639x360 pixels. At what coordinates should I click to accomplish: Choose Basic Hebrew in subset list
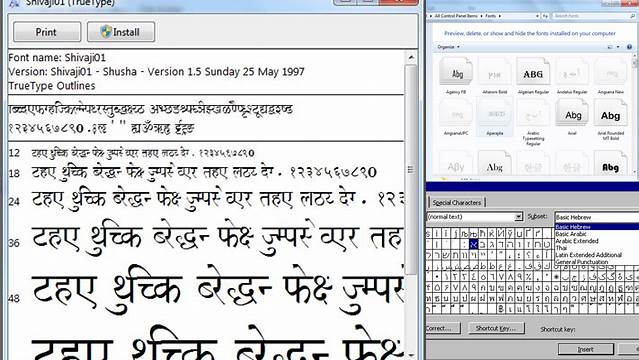[x=596, y=227]
